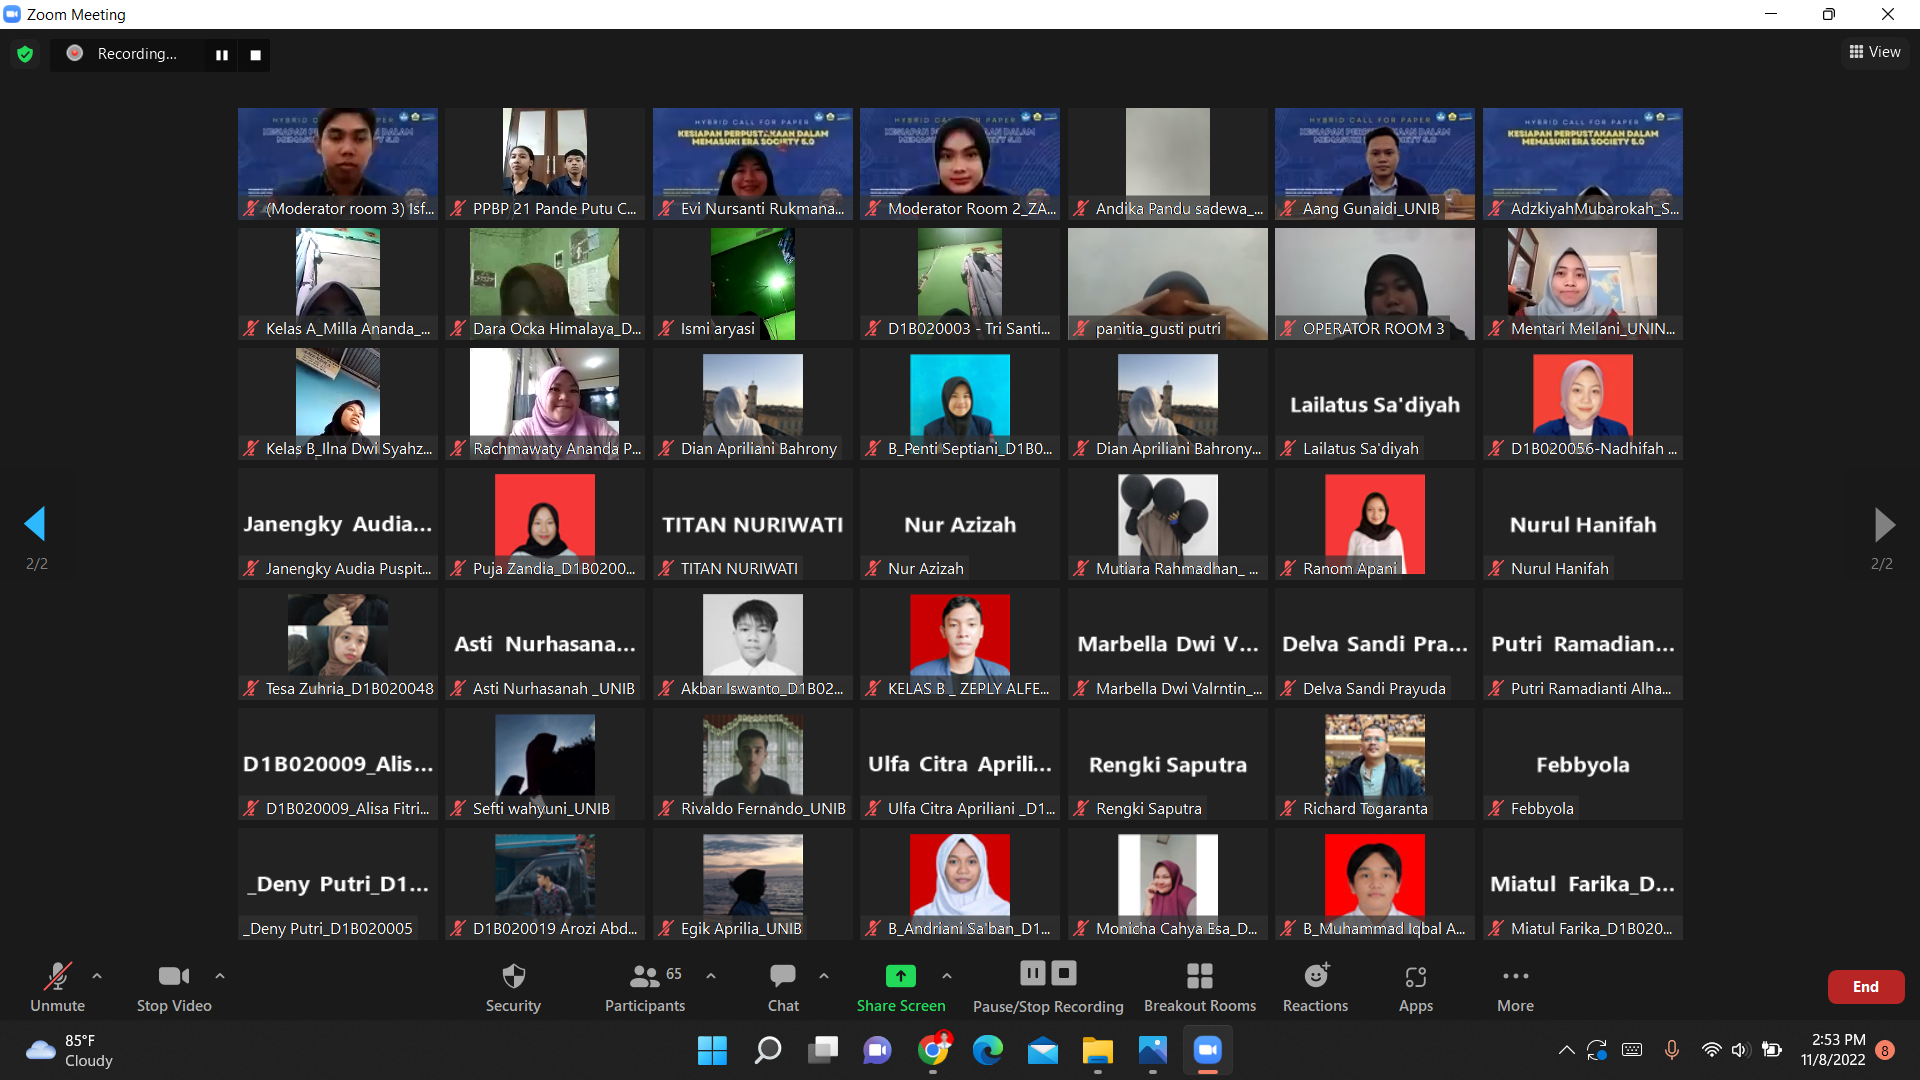Open the More options menu

[1515, 985]
